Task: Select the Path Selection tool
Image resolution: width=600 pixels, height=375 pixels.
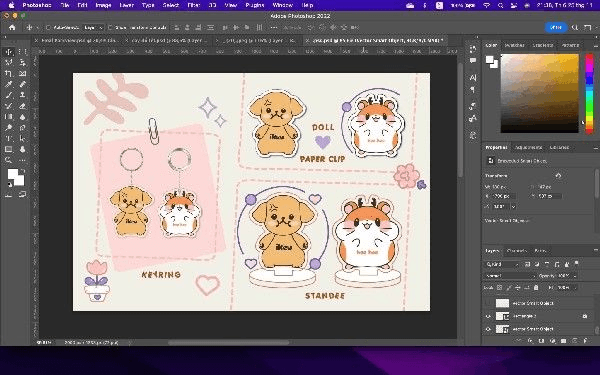Action: point(23,139)
